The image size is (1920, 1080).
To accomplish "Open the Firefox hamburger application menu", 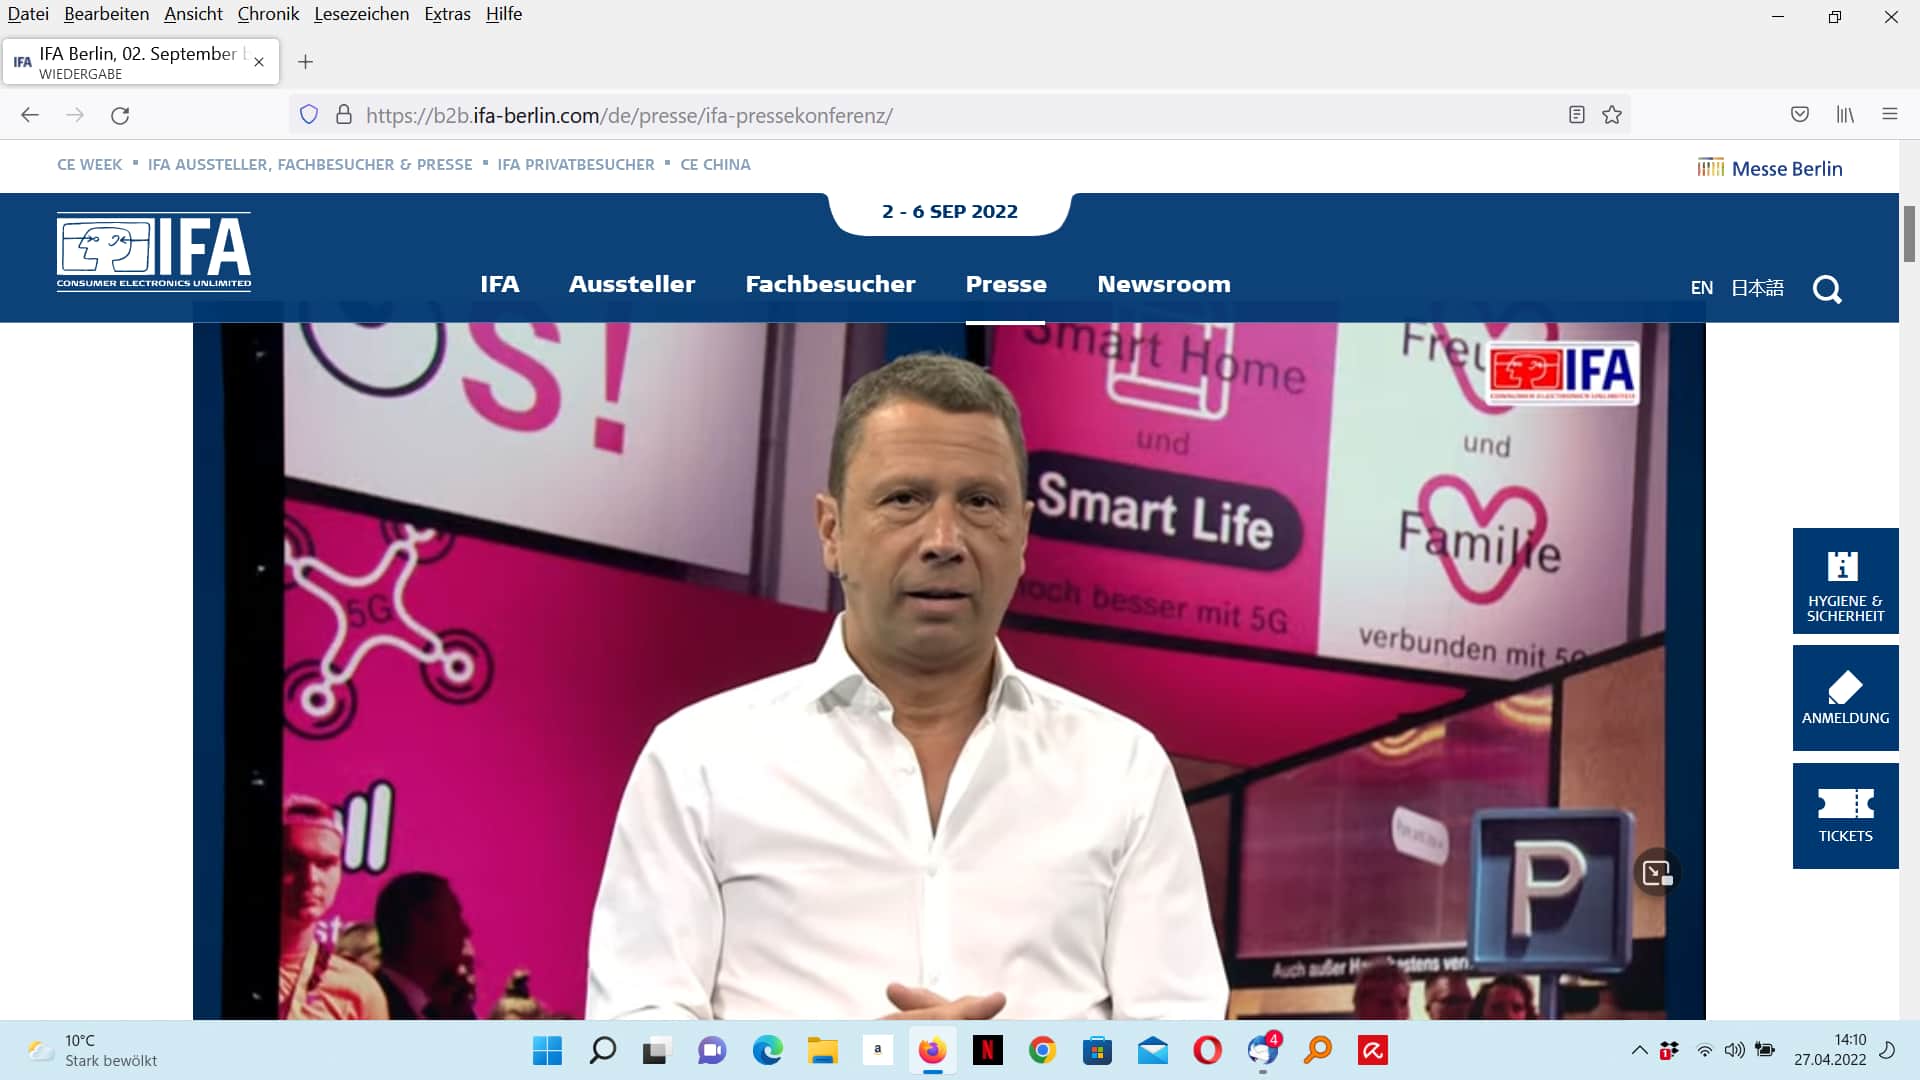I will (1889, 115).
